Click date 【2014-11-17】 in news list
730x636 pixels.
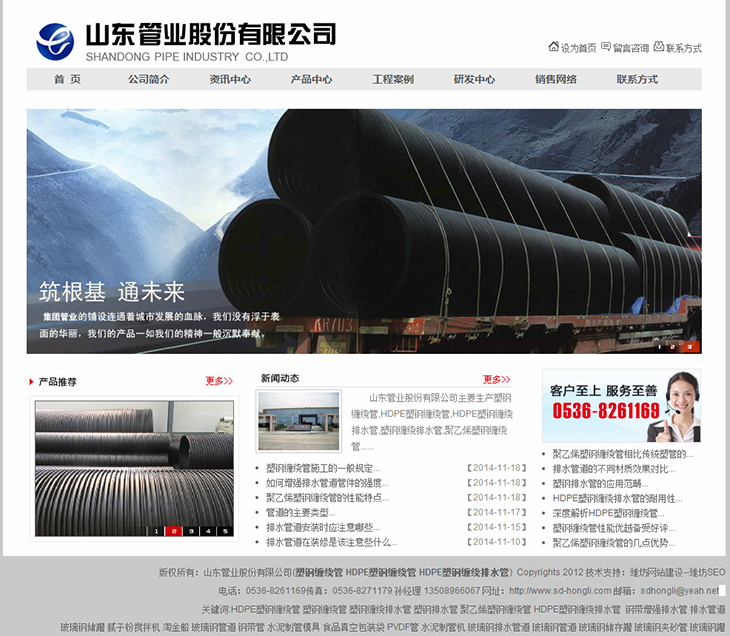click(x=497, y=513)
